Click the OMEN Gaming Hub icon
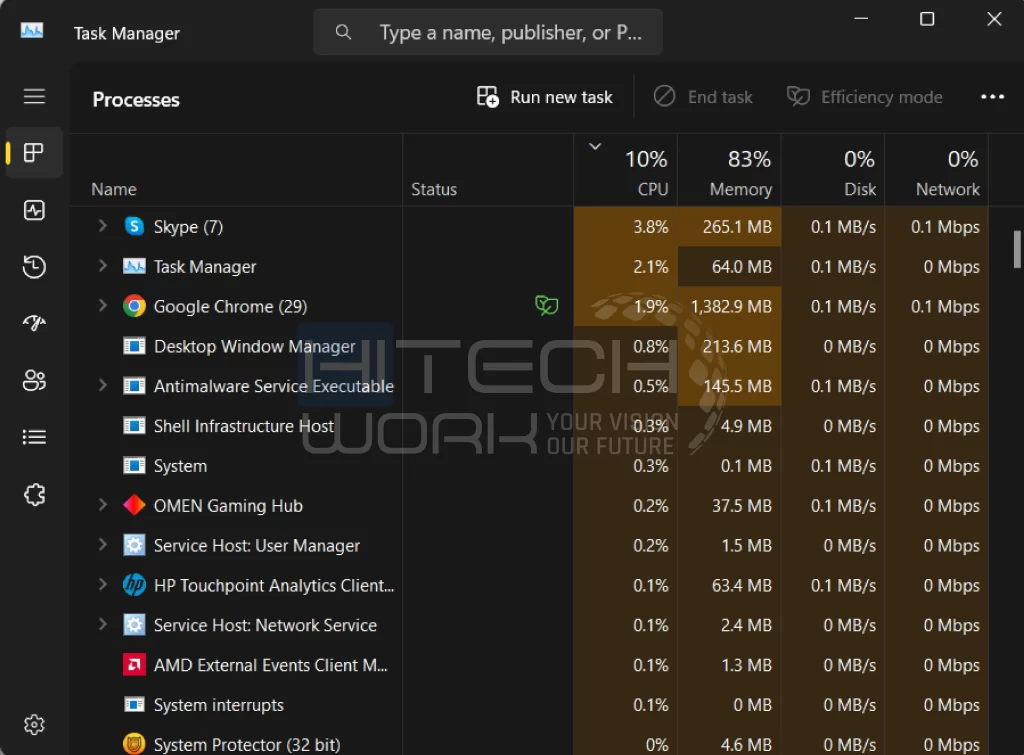Viewport: 1024px width, 755px height. 134,506
